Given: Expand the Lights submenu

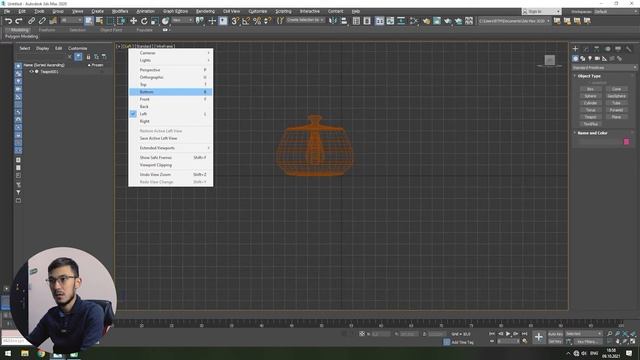Looking at the screenshot, I should click(x=171, y=60).
